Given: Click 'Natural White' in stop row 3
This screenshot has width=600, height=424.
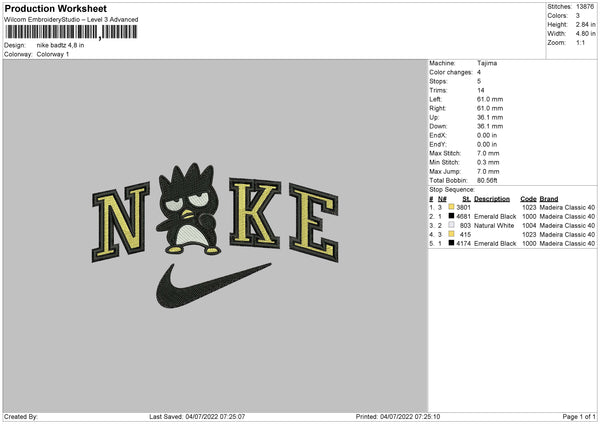Looking at the screenshot, I should [494, 225].
